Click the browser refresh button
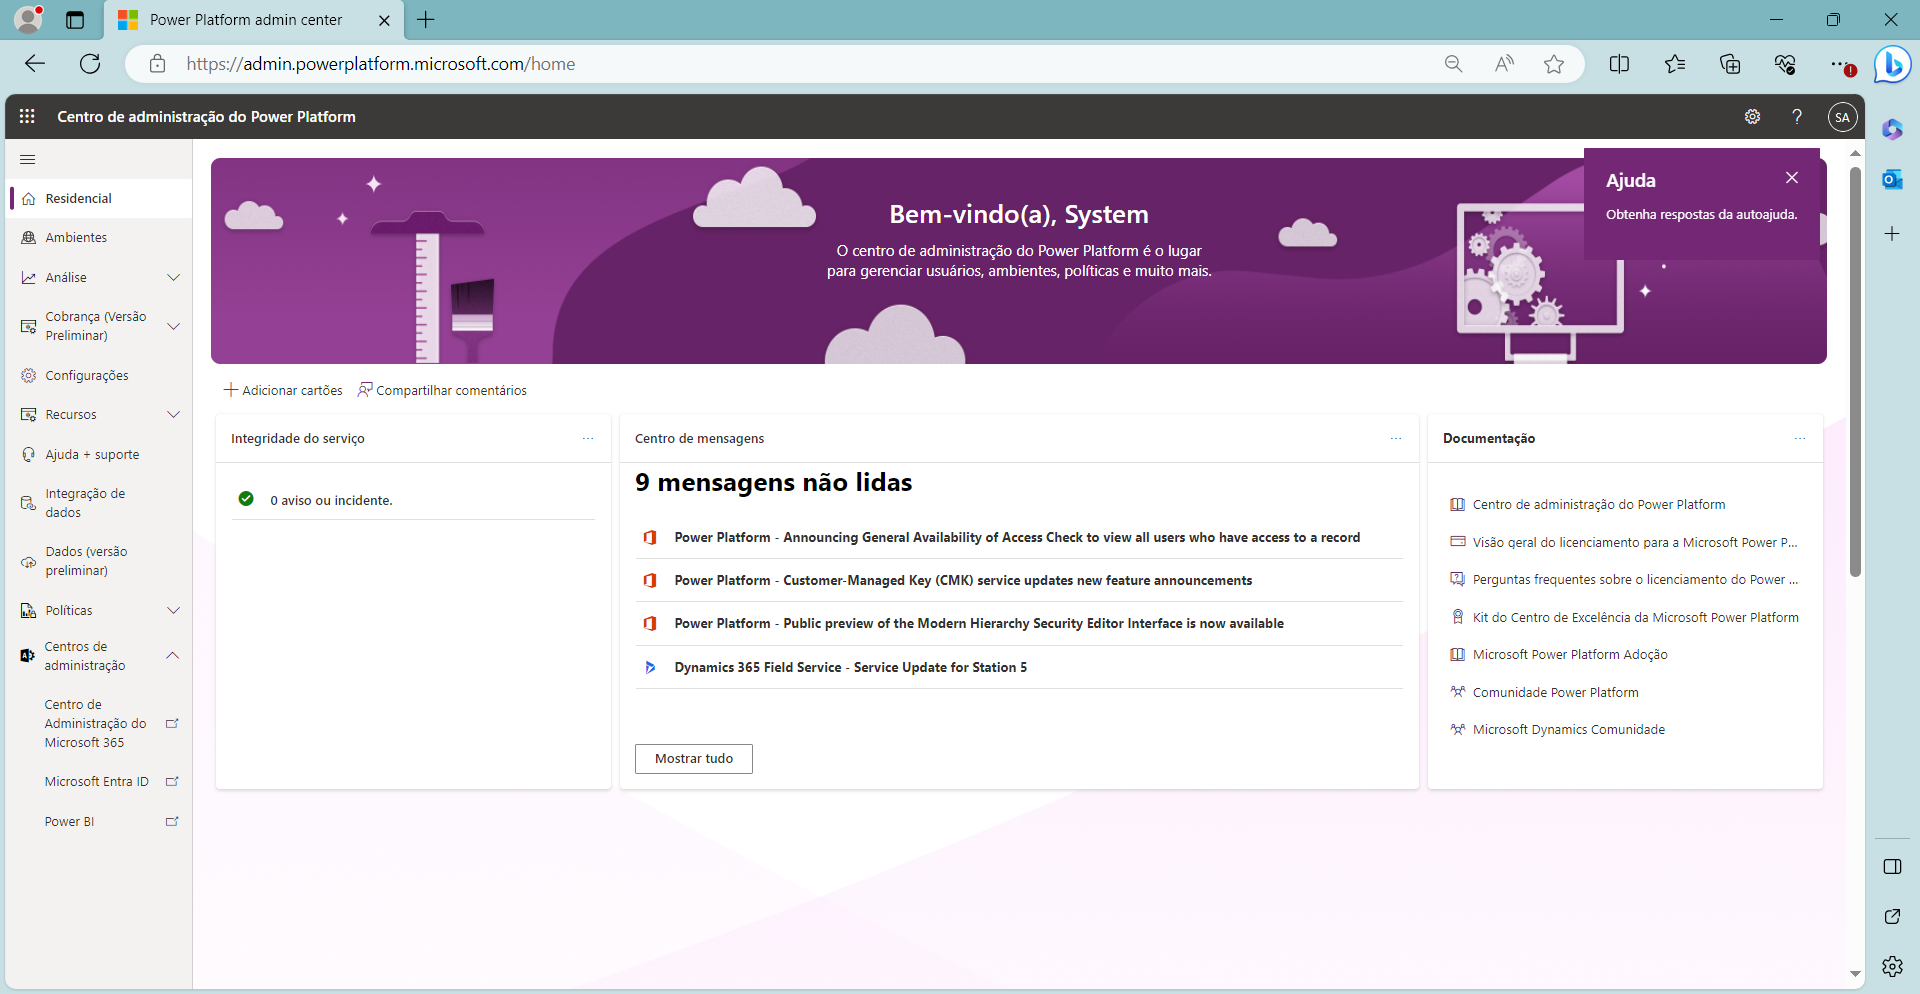1920x994 pixels. pos(90,64)
